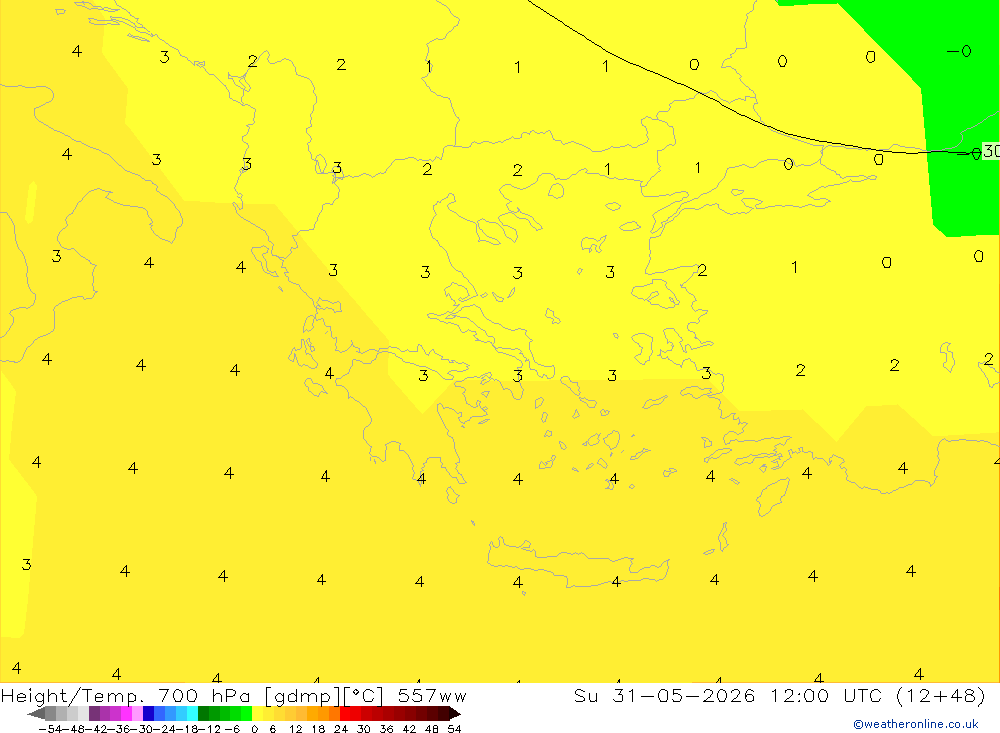The height and width of the screenshot is (733, 1000).
Task: Click the -36 label on the color scale
Action: pos(119,729)
